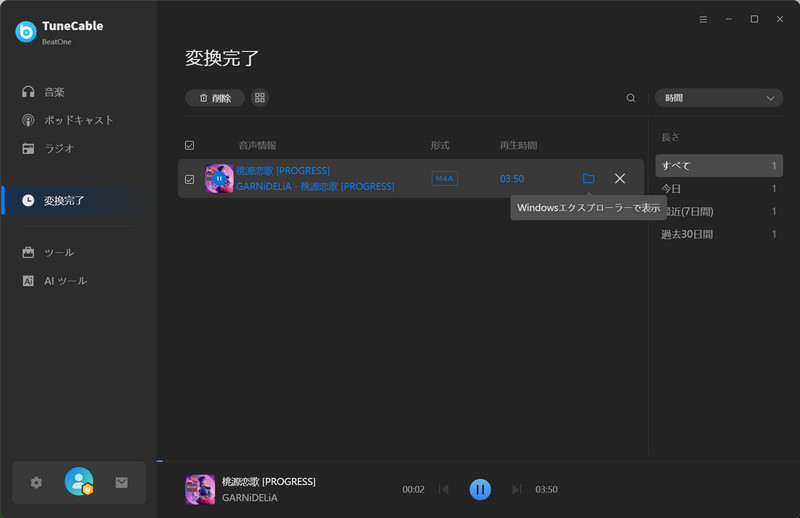Screen dimensions: 800x518
Task: Click GARNiDELiA artist name in player
Action: click(x=249, y=498)
